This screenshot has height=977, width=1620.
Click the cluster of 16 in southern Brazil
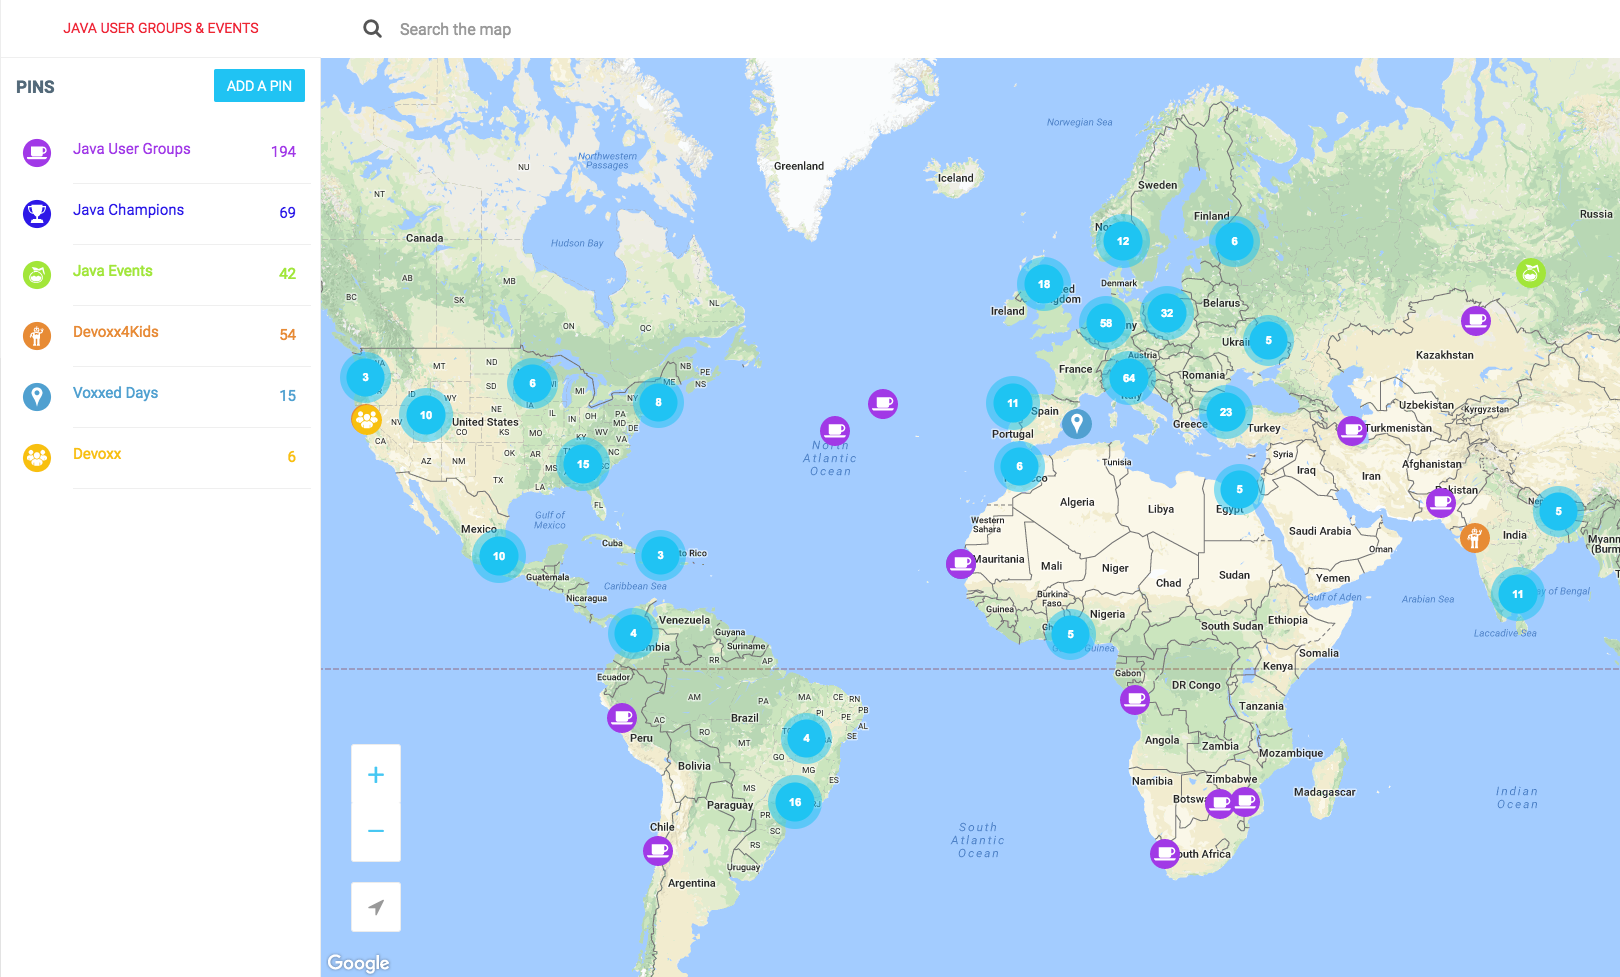(795, 802)
